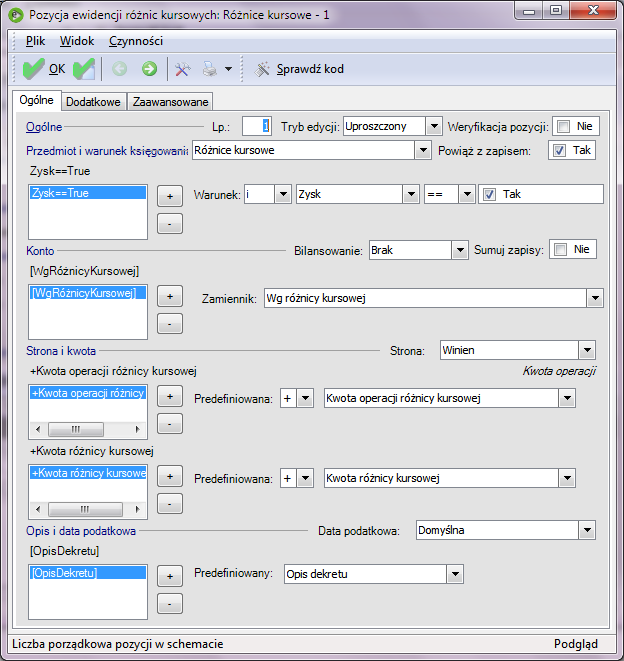Click the save-and-close checkmark with document icon
This screenshot has width=624, height=661.
(84, 69)
